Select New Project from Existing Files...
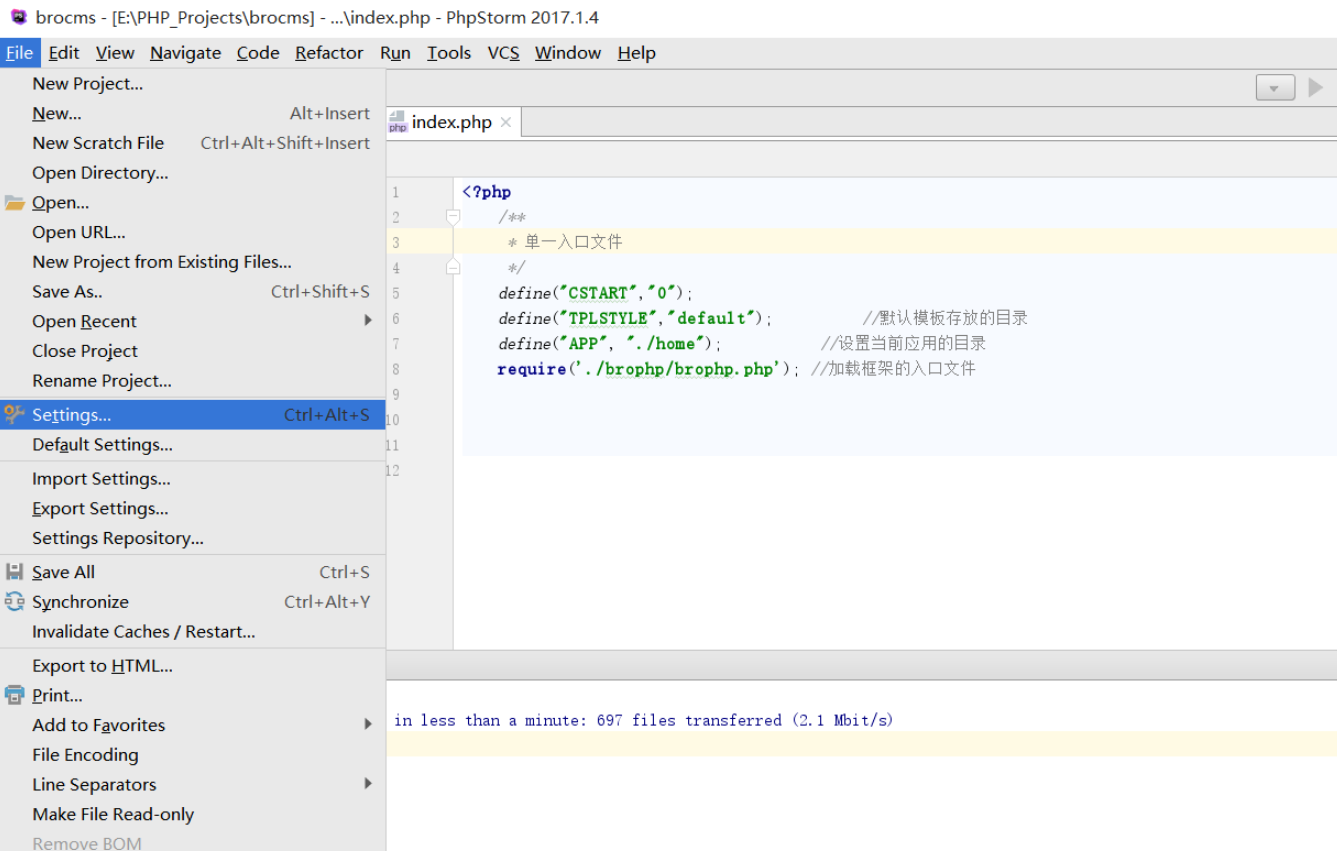This screenshot has width=1337, height=851. click(192, 262)
